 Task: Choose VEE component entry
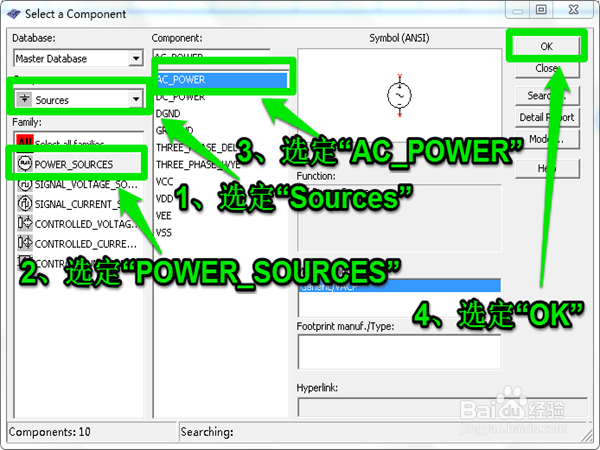point(165,215)
